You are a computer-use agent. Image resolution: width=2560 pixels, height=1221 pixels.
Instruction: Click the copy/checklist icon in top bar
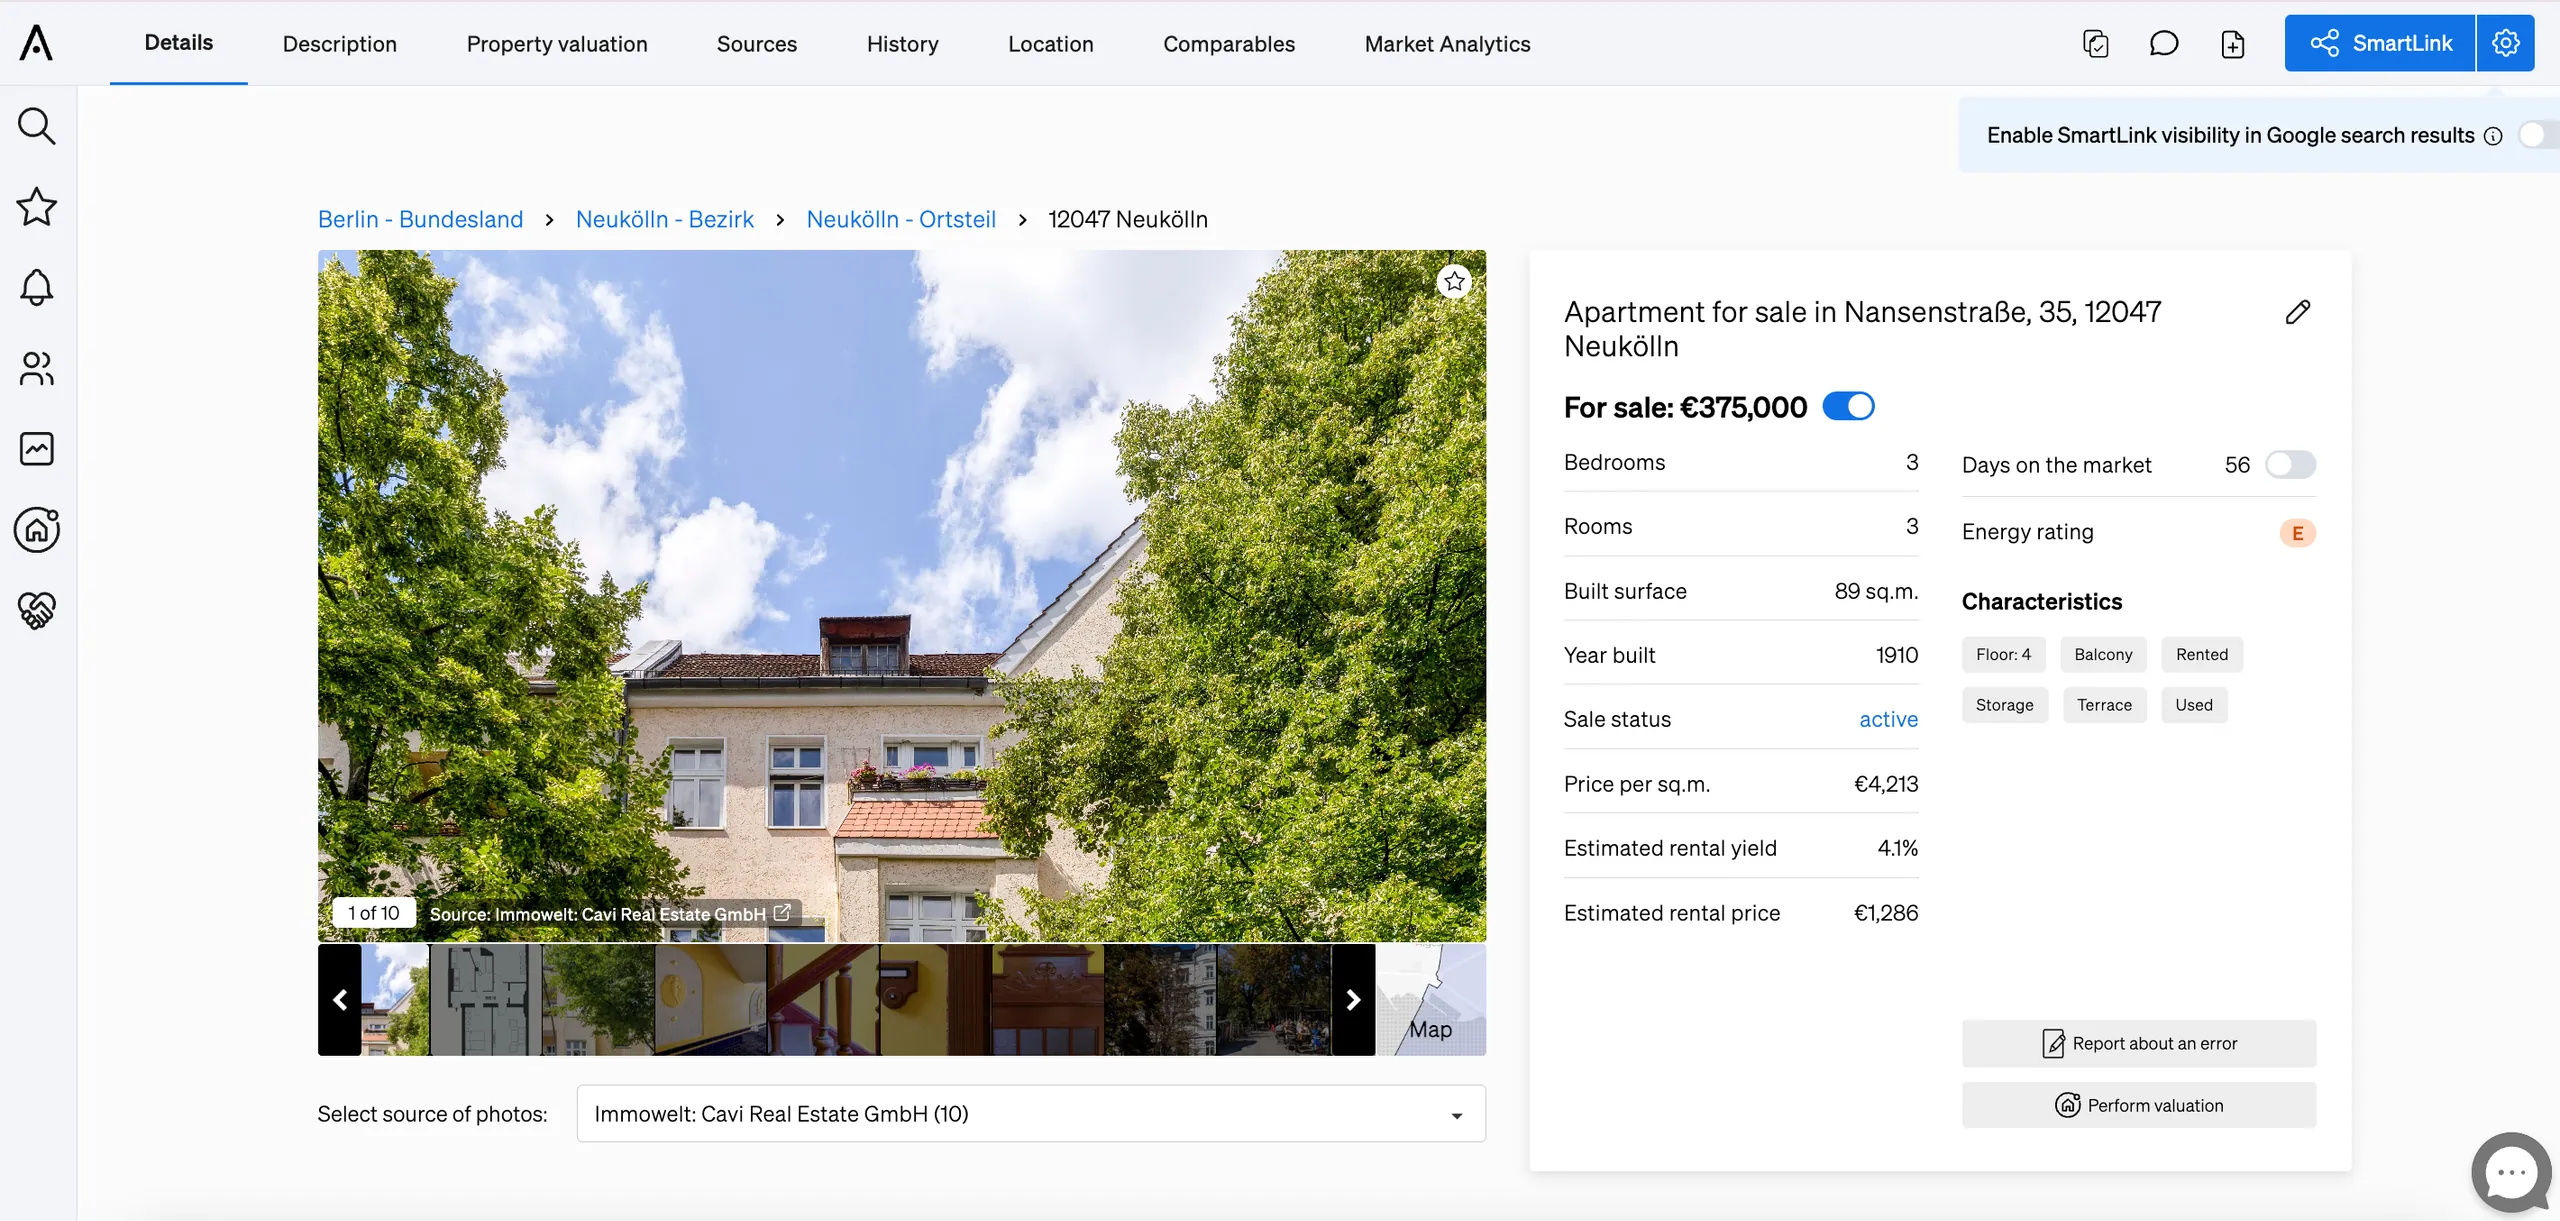[x=2096, y=43]
